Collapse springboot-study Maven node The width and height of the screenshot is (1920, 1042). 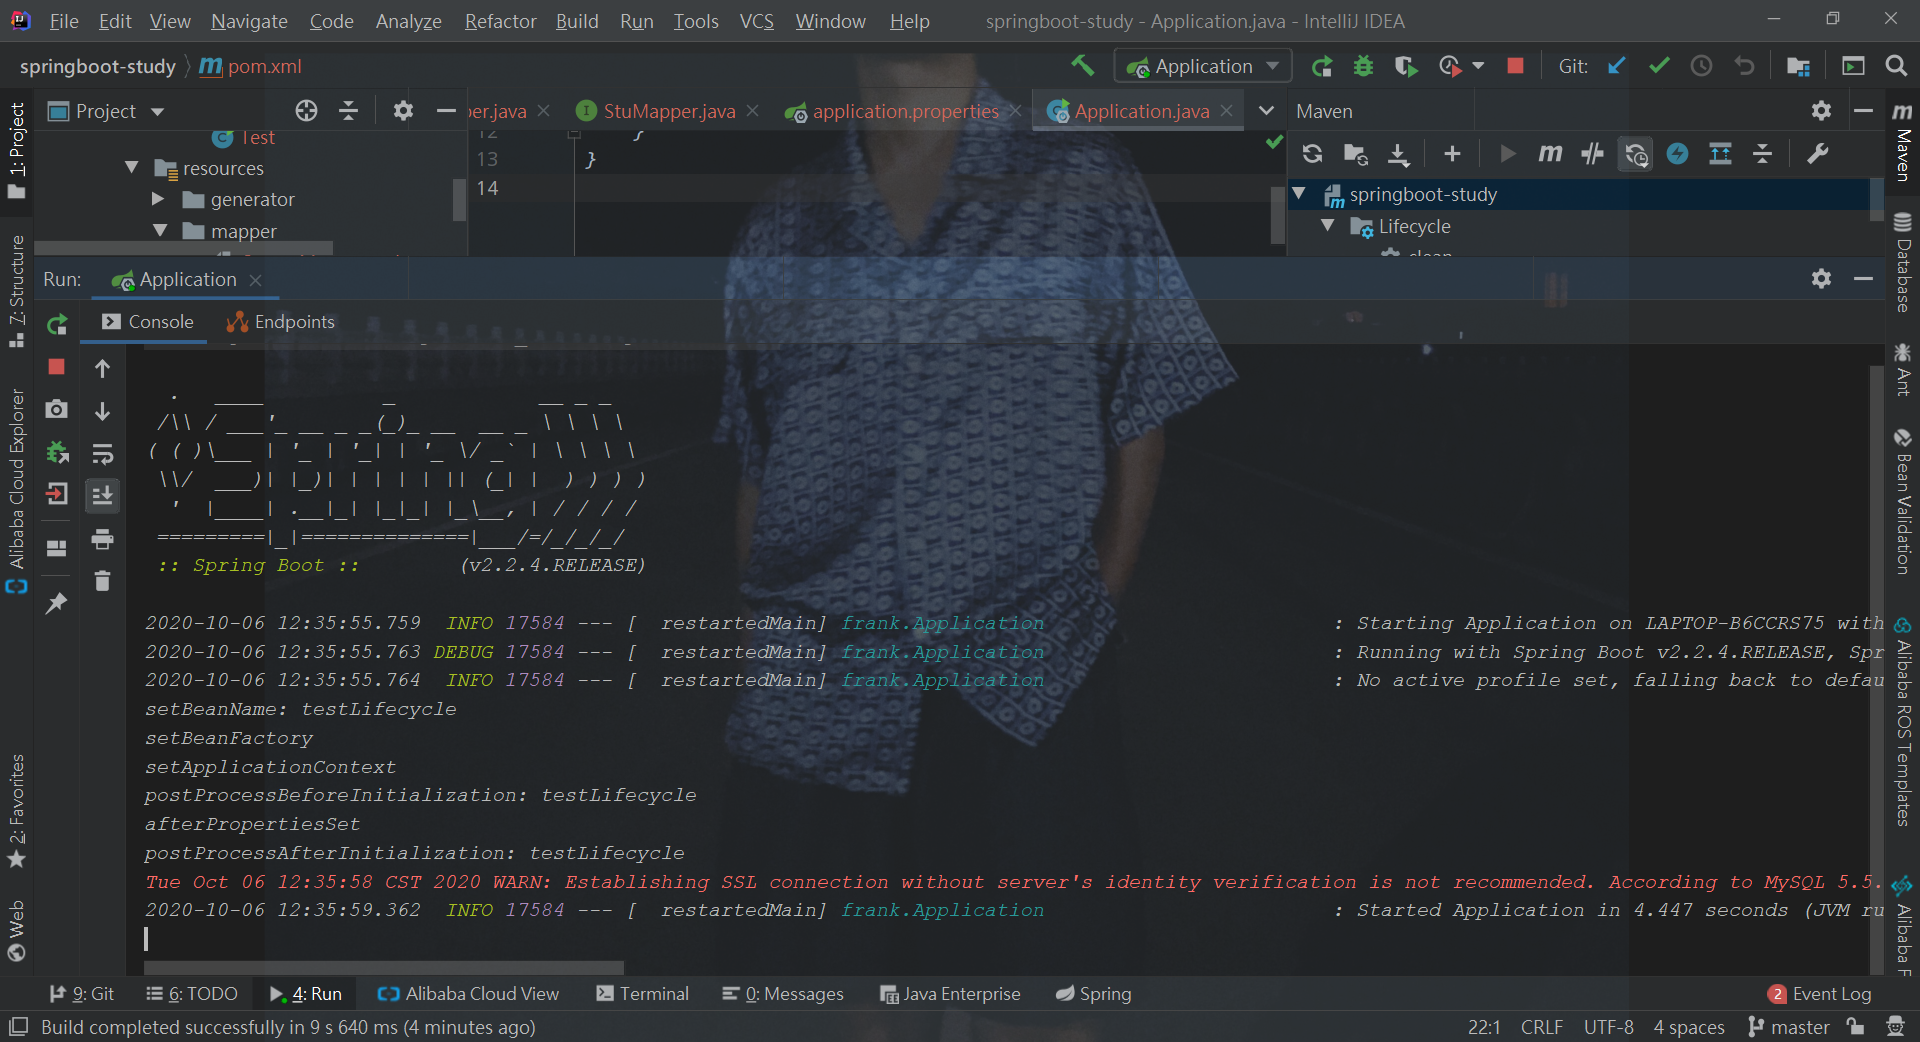tap(1299, 194)
